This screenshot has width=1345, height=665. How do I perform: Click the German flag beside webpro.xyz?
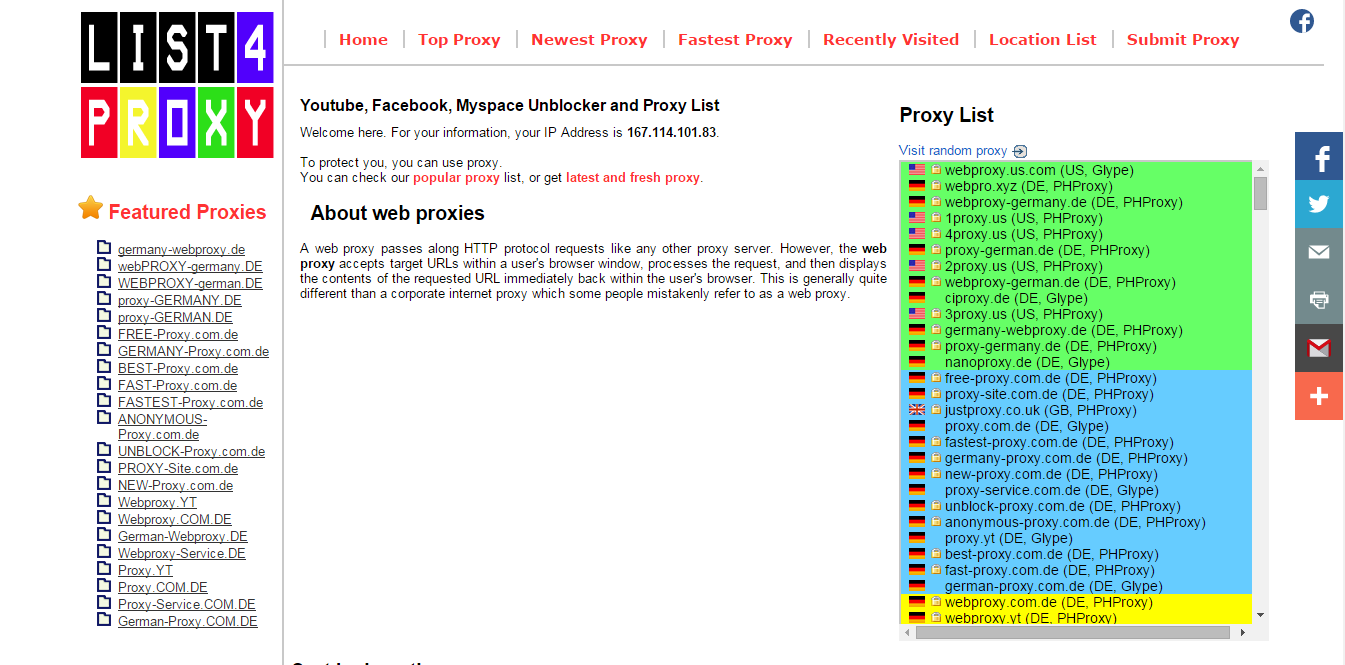tap(917, 186)
